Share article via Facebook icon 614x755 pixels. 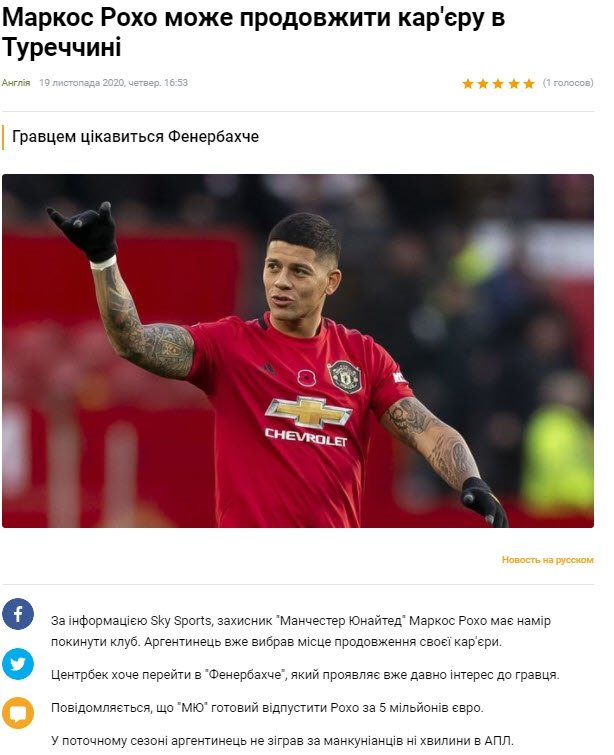[18, 614]
